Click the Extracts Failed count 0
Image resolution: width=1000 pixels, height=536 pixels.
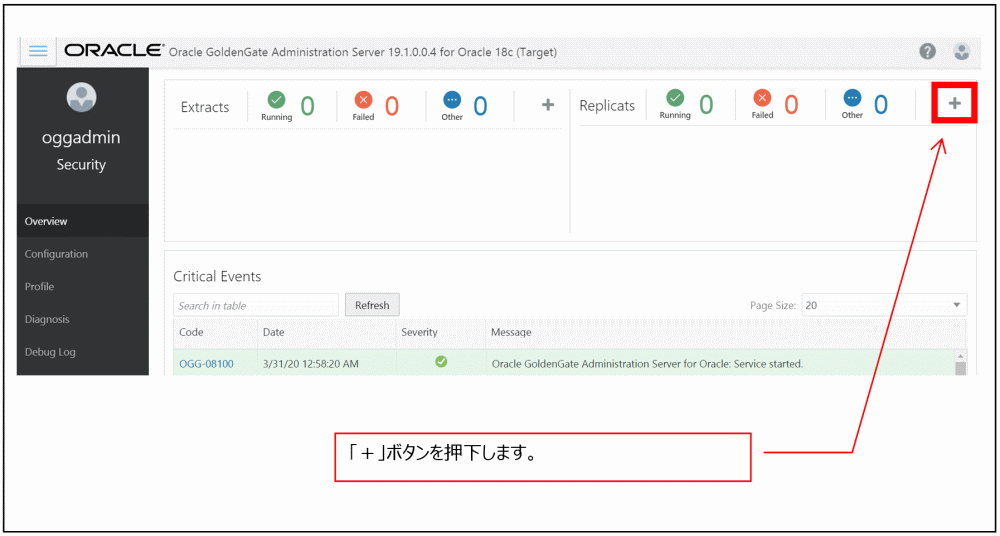point(392,106)
